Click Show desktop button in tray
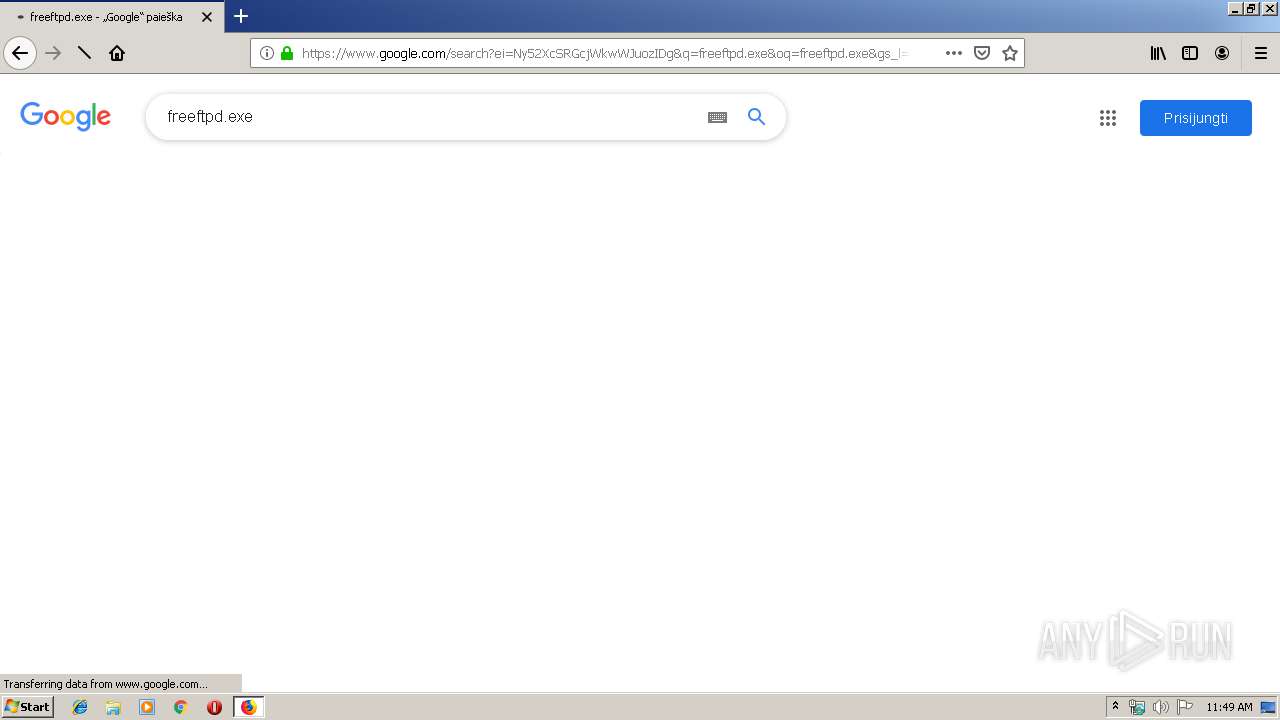 [x=1268, y=707]
